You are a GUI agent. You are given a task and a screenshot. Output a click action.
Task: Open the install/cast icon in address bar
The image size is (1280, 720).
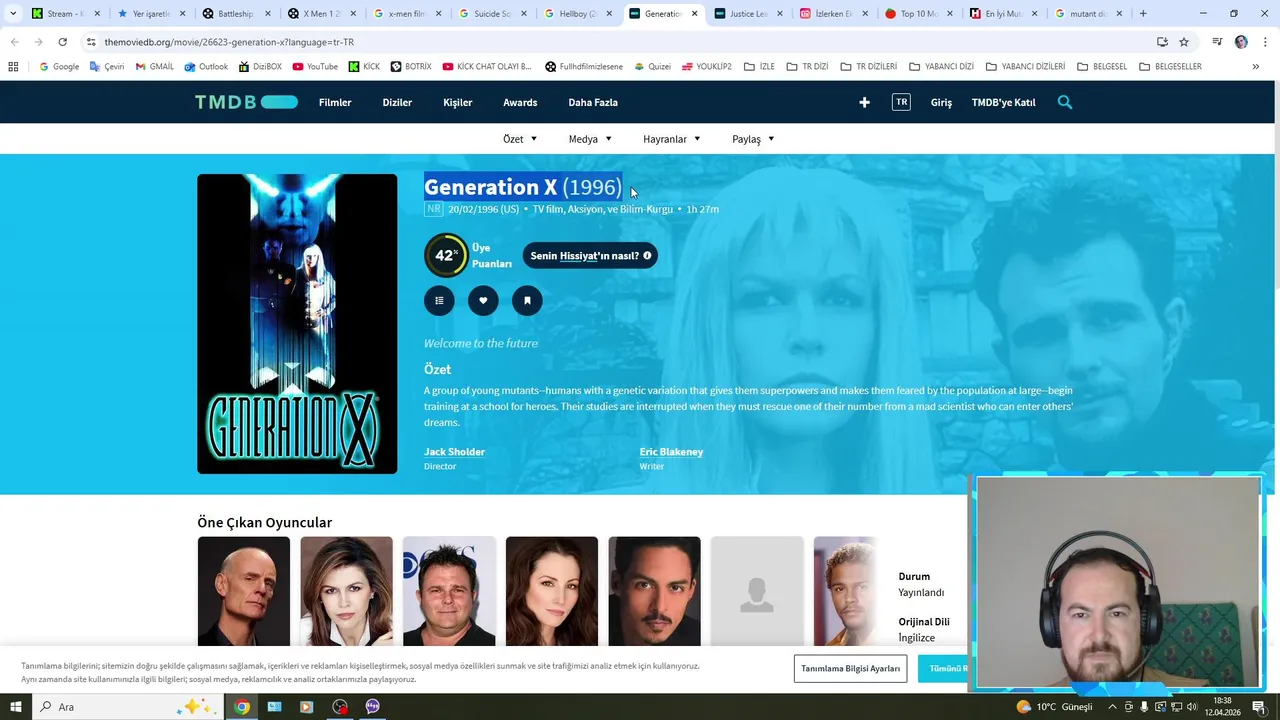(x=1162, y=42)
